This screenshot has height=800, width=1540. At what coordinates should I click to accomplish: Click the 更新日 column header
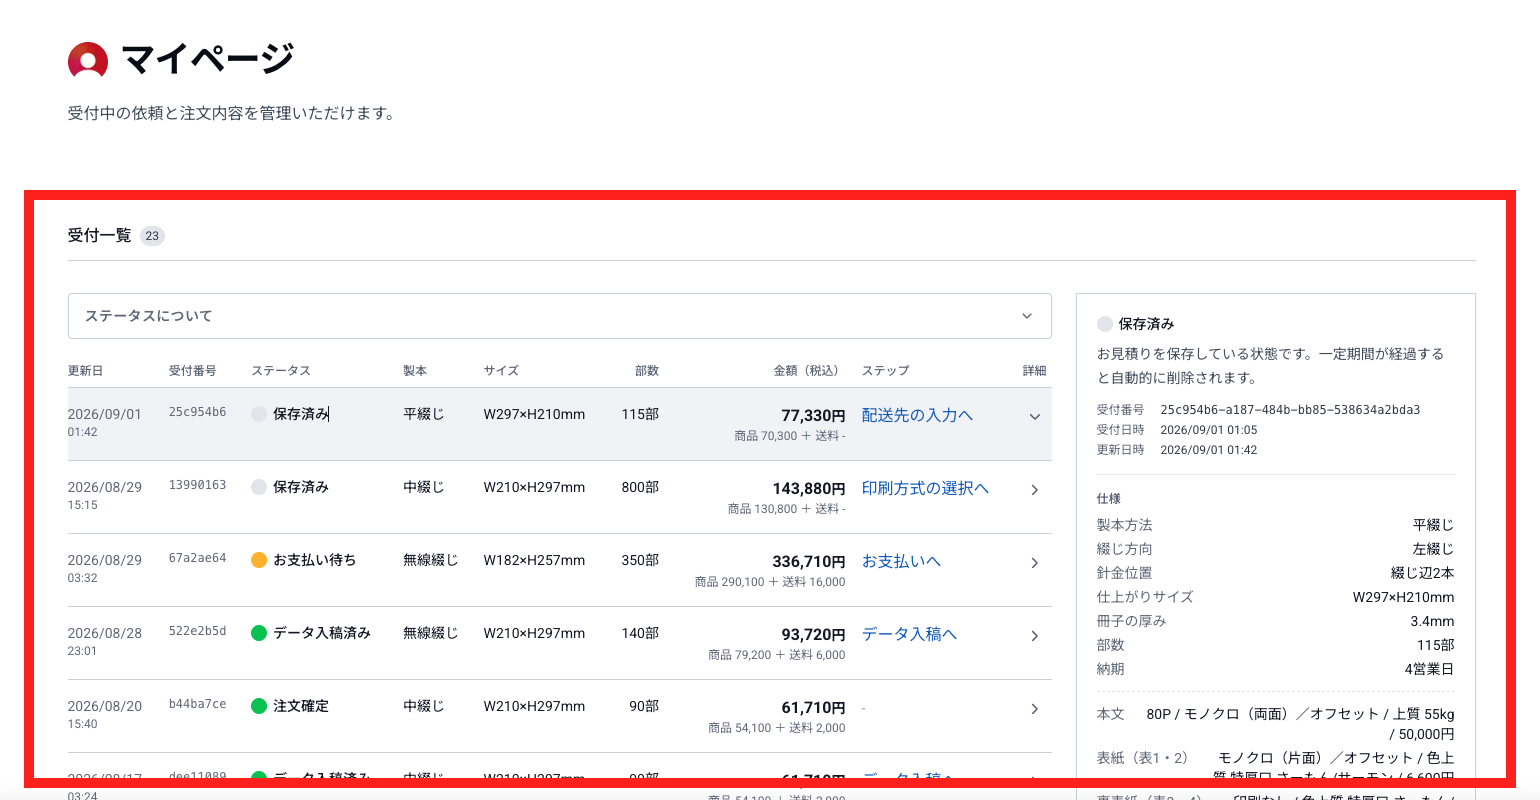pyautogui.click(x=85, y=371)
